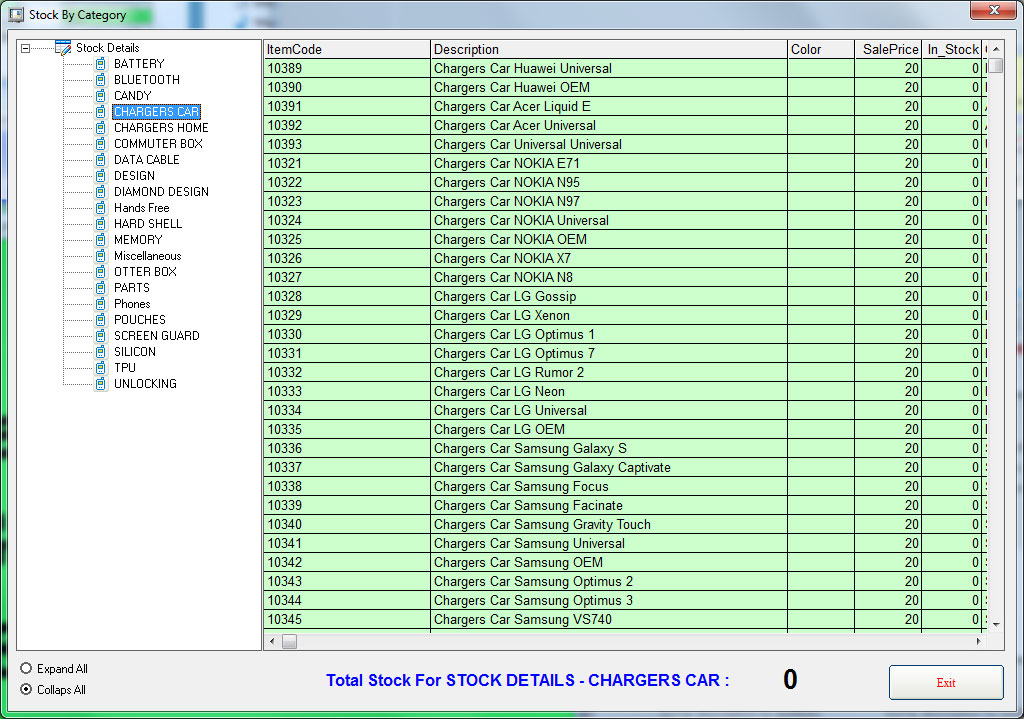Click the Color column header
This screenshot has width=1024, height=719.
821,50
